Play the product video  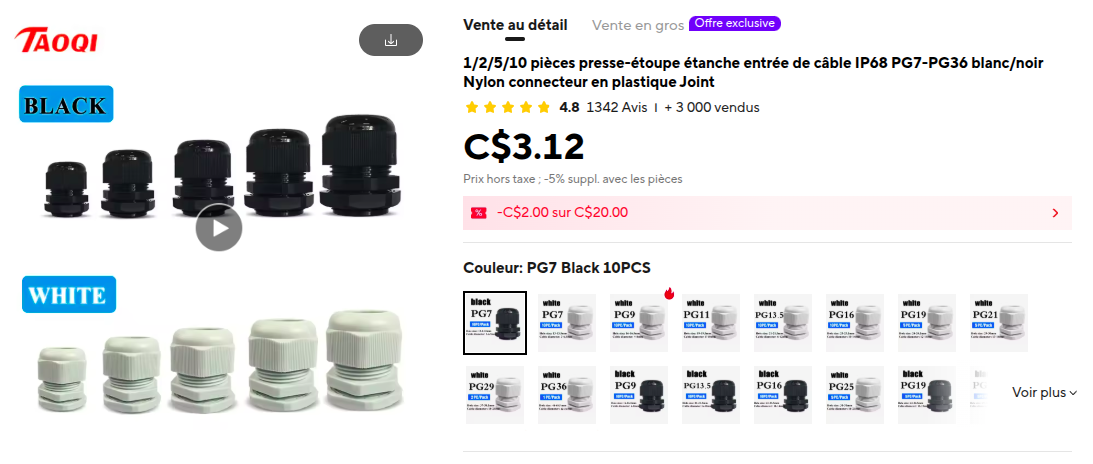(x=219, y=227)
